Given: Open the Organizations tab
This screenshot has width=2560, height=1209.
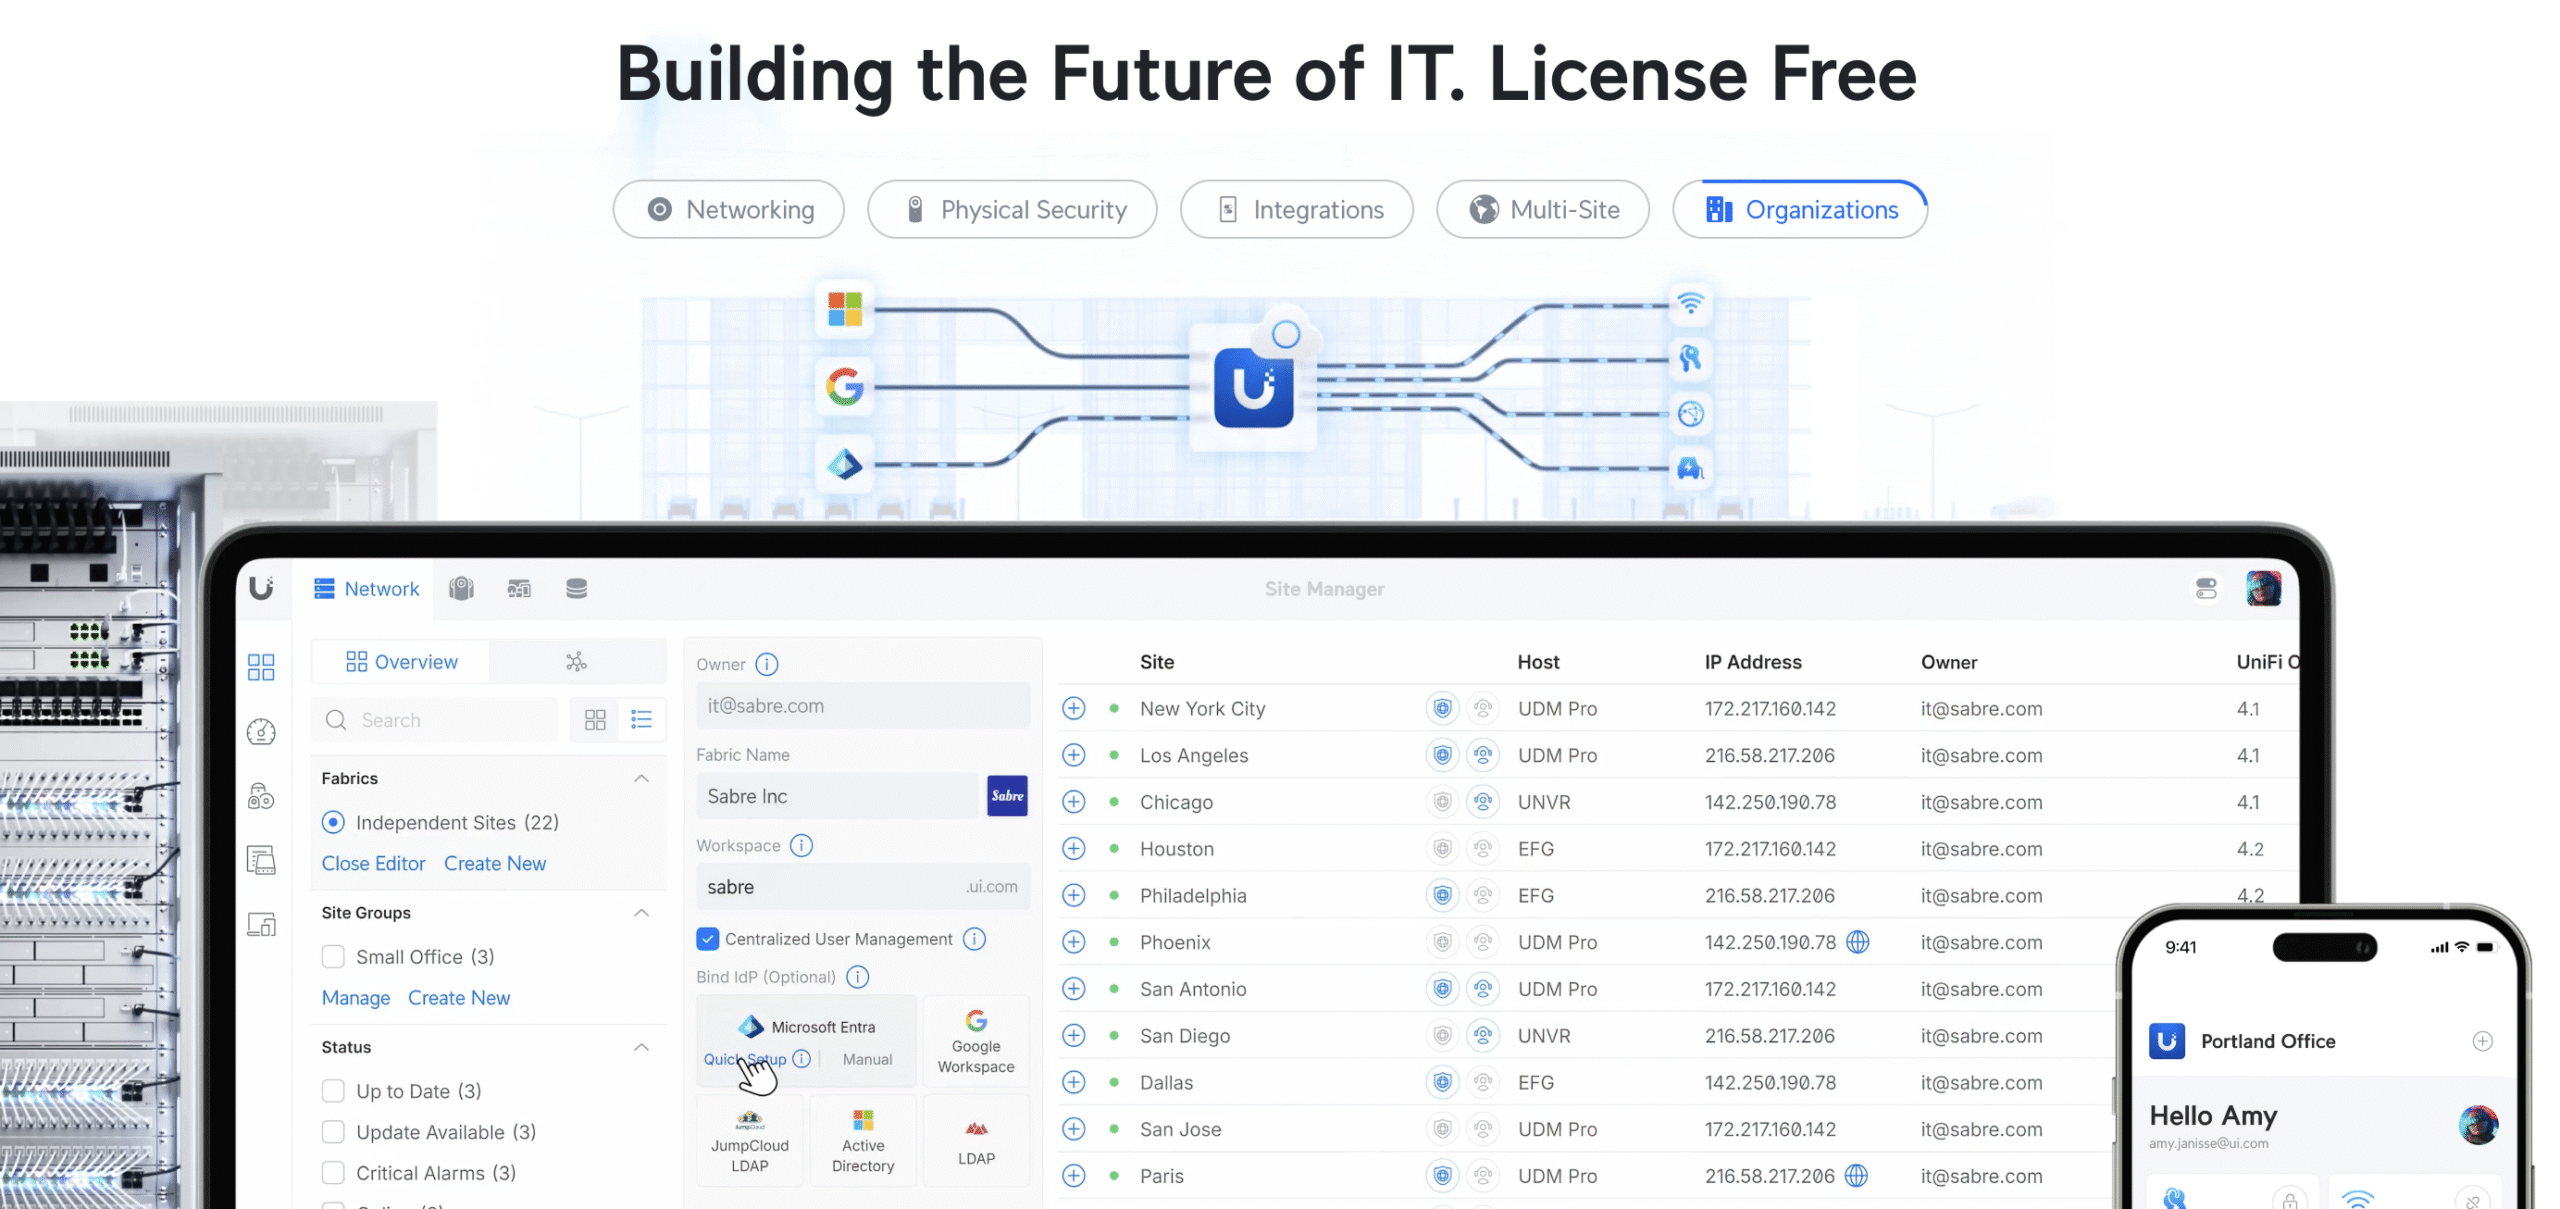Looking at the screenshot, I should pos(1799,210).
